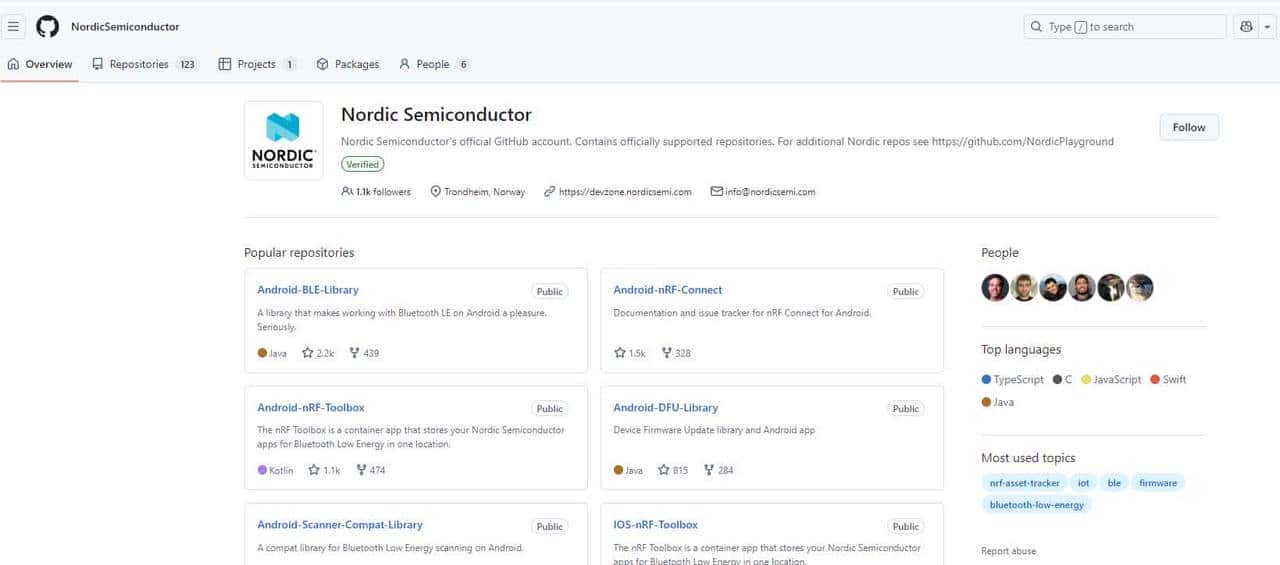Click the followers icon with 1.1k followers
Screen dimensions: 1280x565
coord(347,192)
